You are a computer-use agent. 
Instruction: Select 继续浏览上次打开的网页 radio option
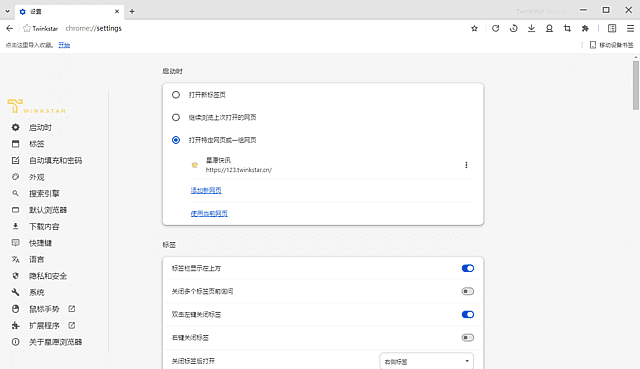176,118
